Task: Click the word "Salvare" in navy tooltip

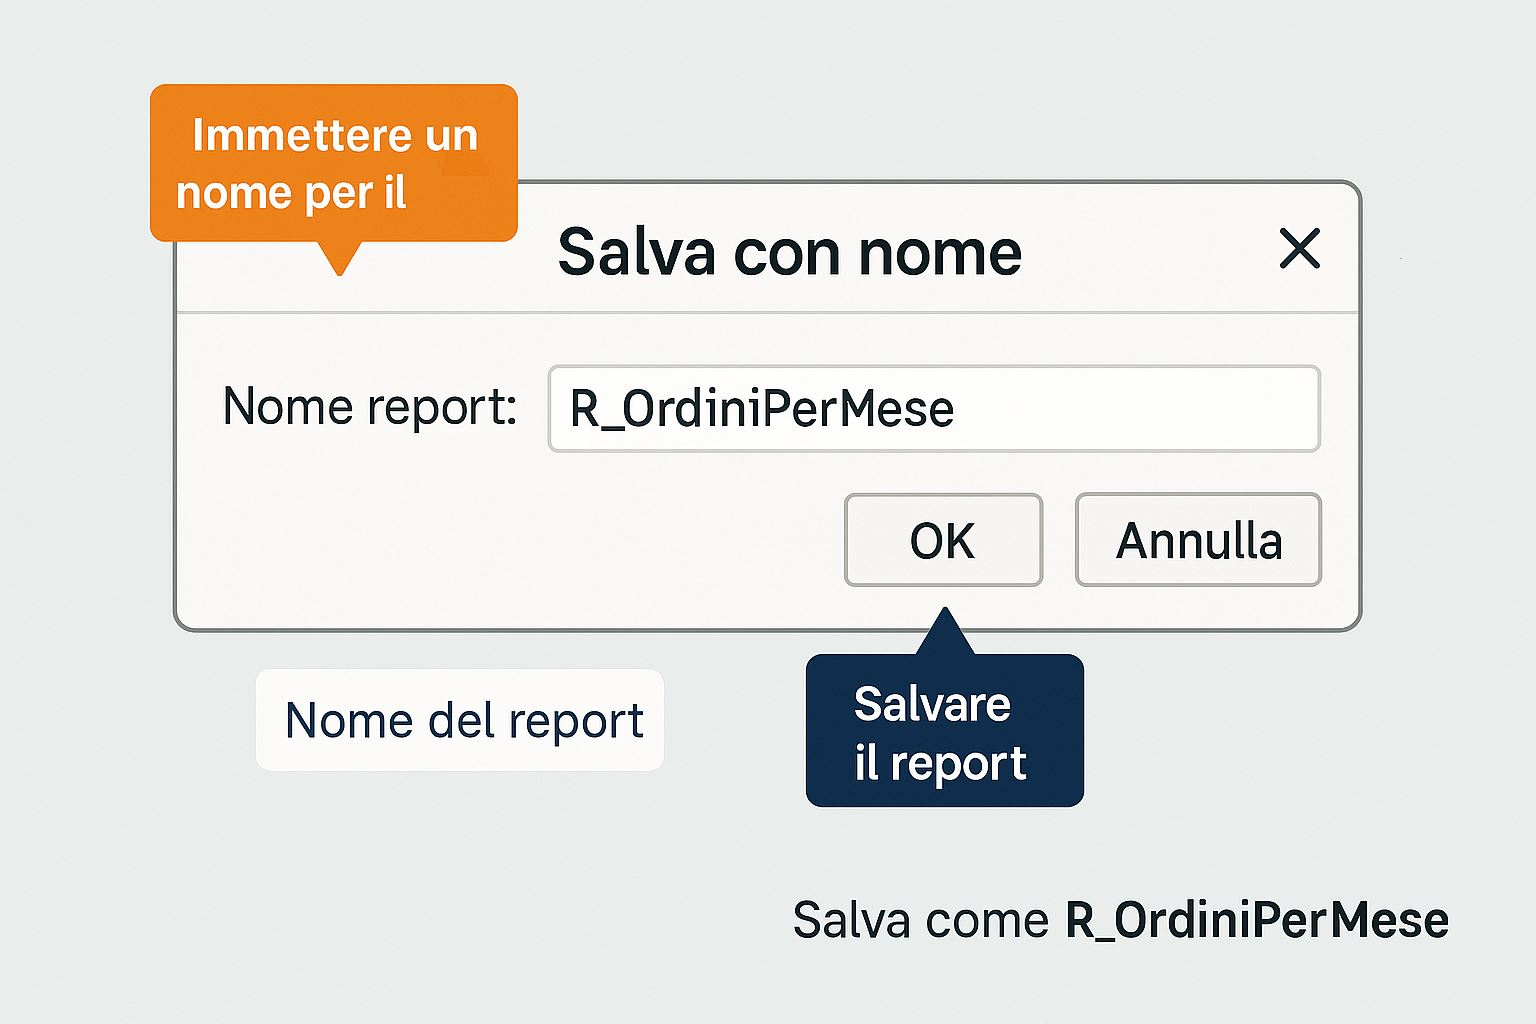Action: [932, 705]
